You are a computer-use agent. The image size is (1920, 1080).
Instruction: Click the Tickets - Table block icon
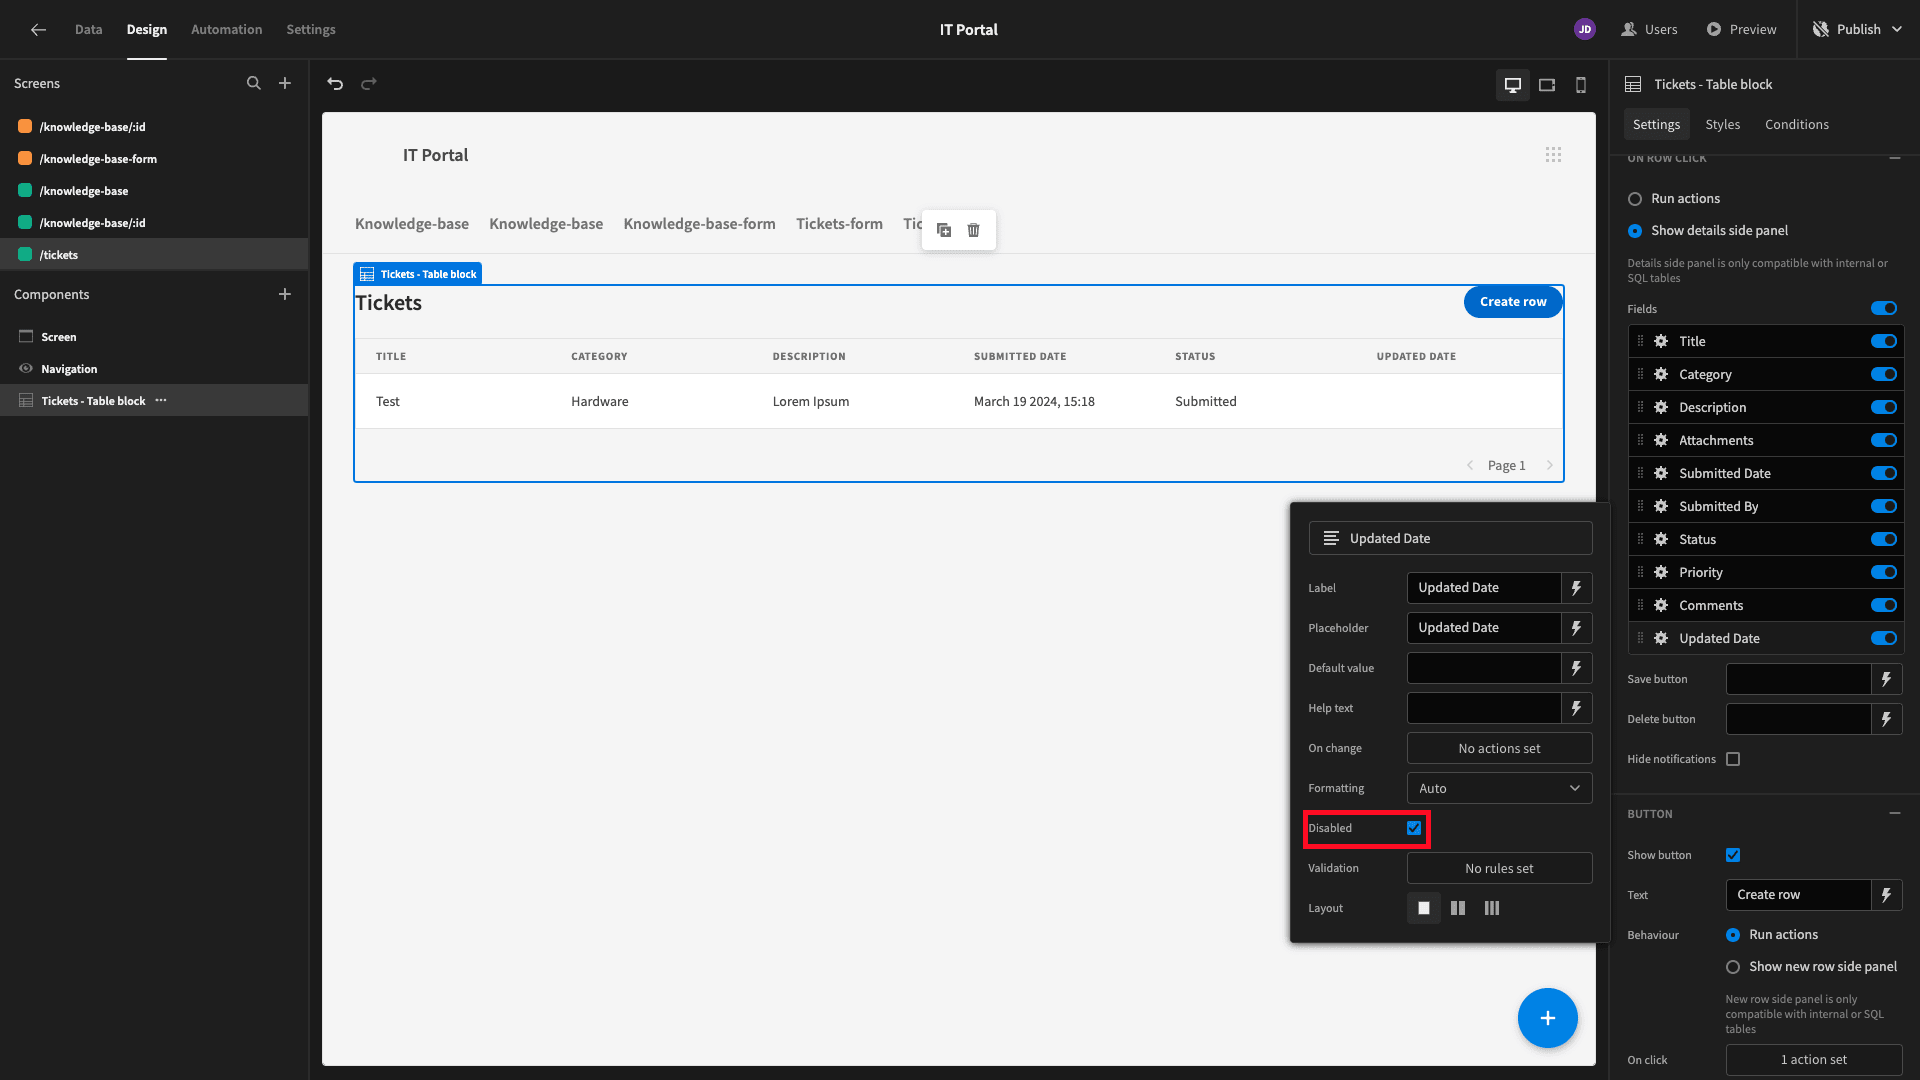click(26, 400)
